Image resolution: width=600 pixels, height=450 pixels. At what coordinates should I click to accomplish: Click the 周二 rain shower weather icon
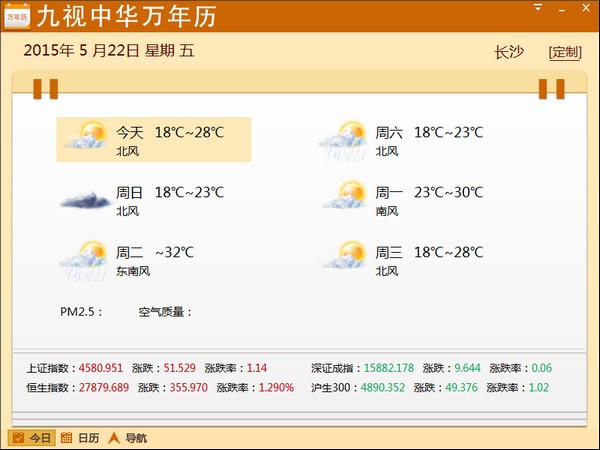click(84, 261)
